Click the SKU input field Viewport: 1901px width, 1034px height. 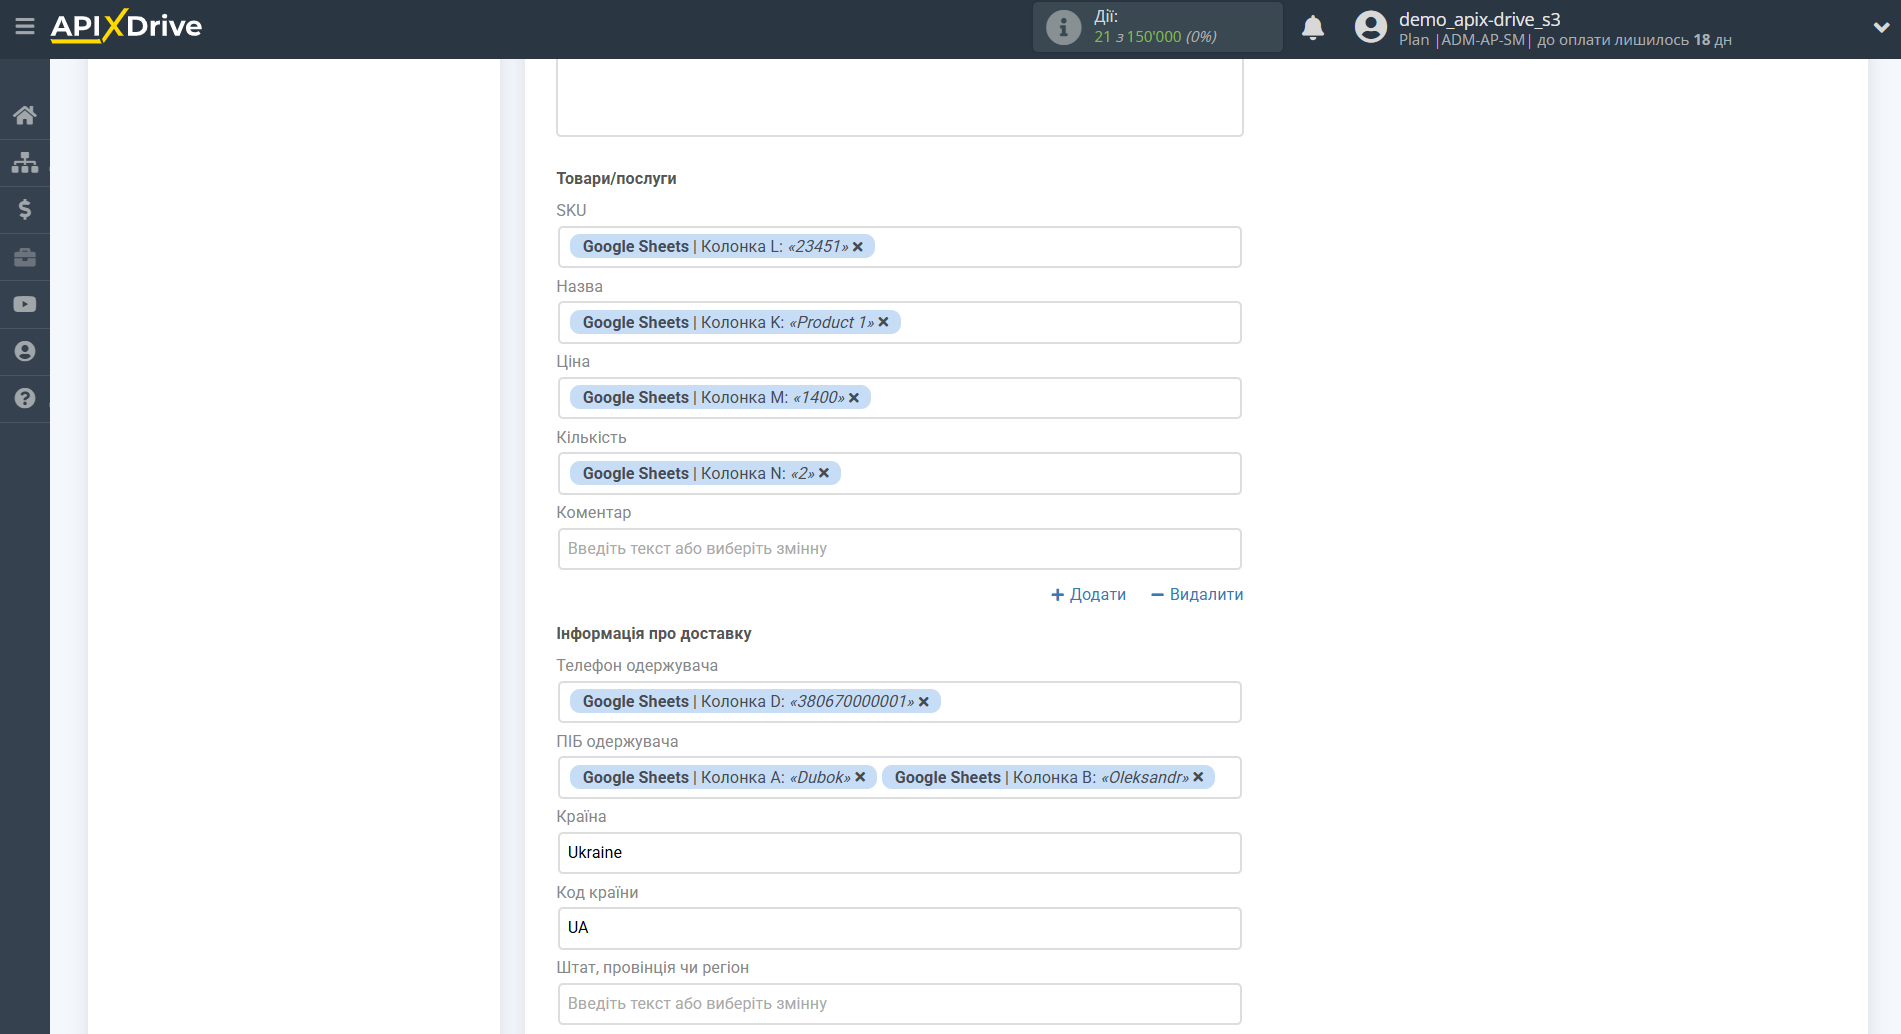coord(899,247)
